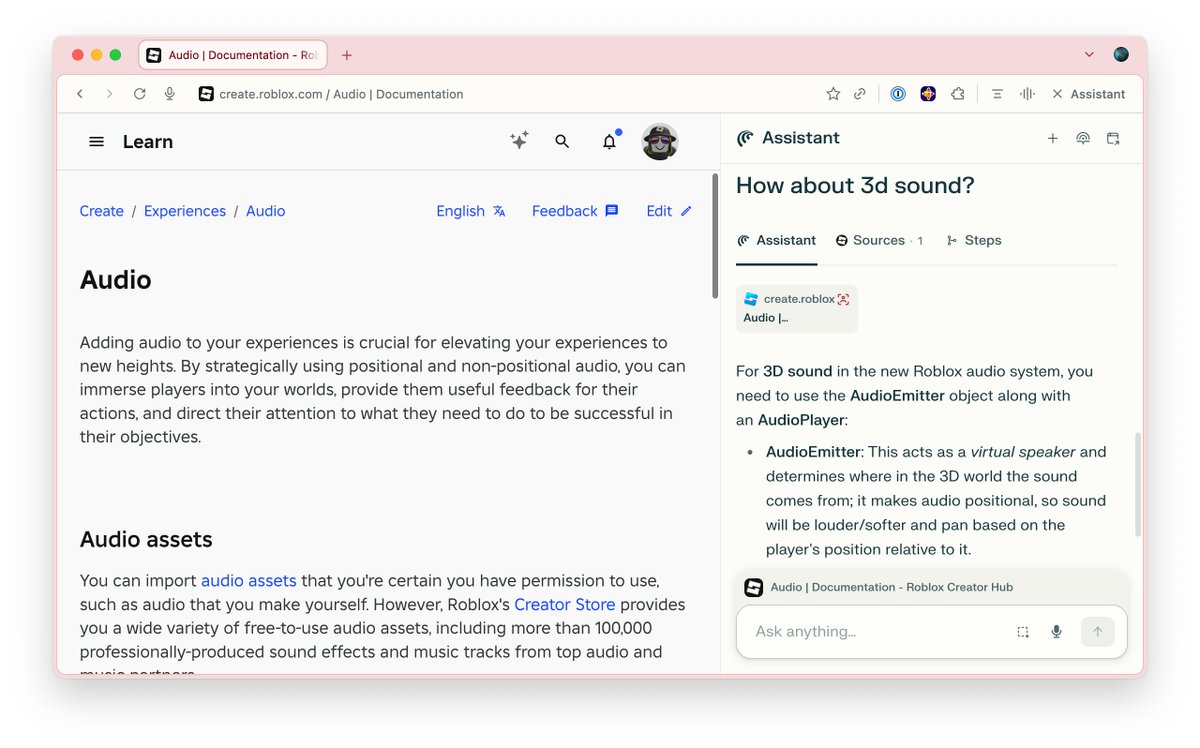The width and height of the screenshot is (1200, 748).
Task: Change the language using the English selector
Action: click(x=471, y=211)
